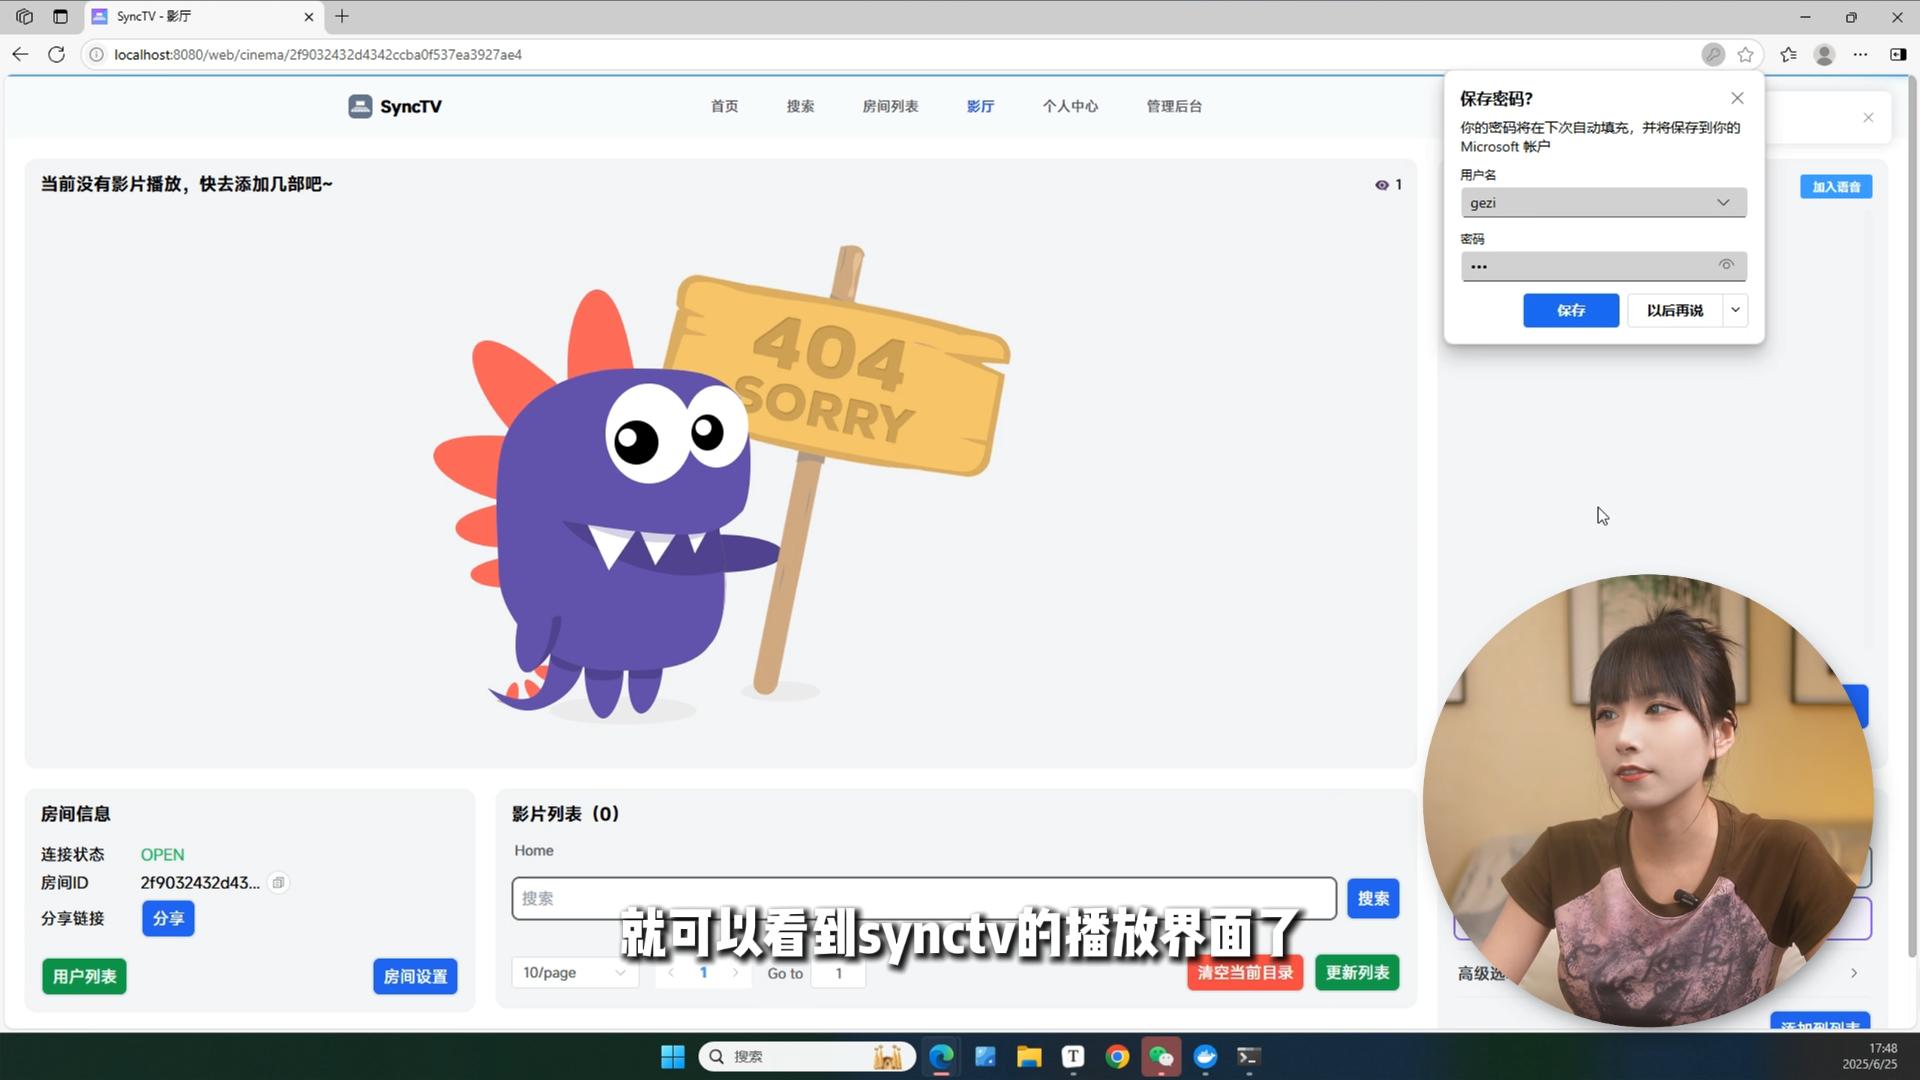This screenshot has height=1080, width=1920.
Task: Open the Windows Start menu
Action: [x=673, y=1057]
